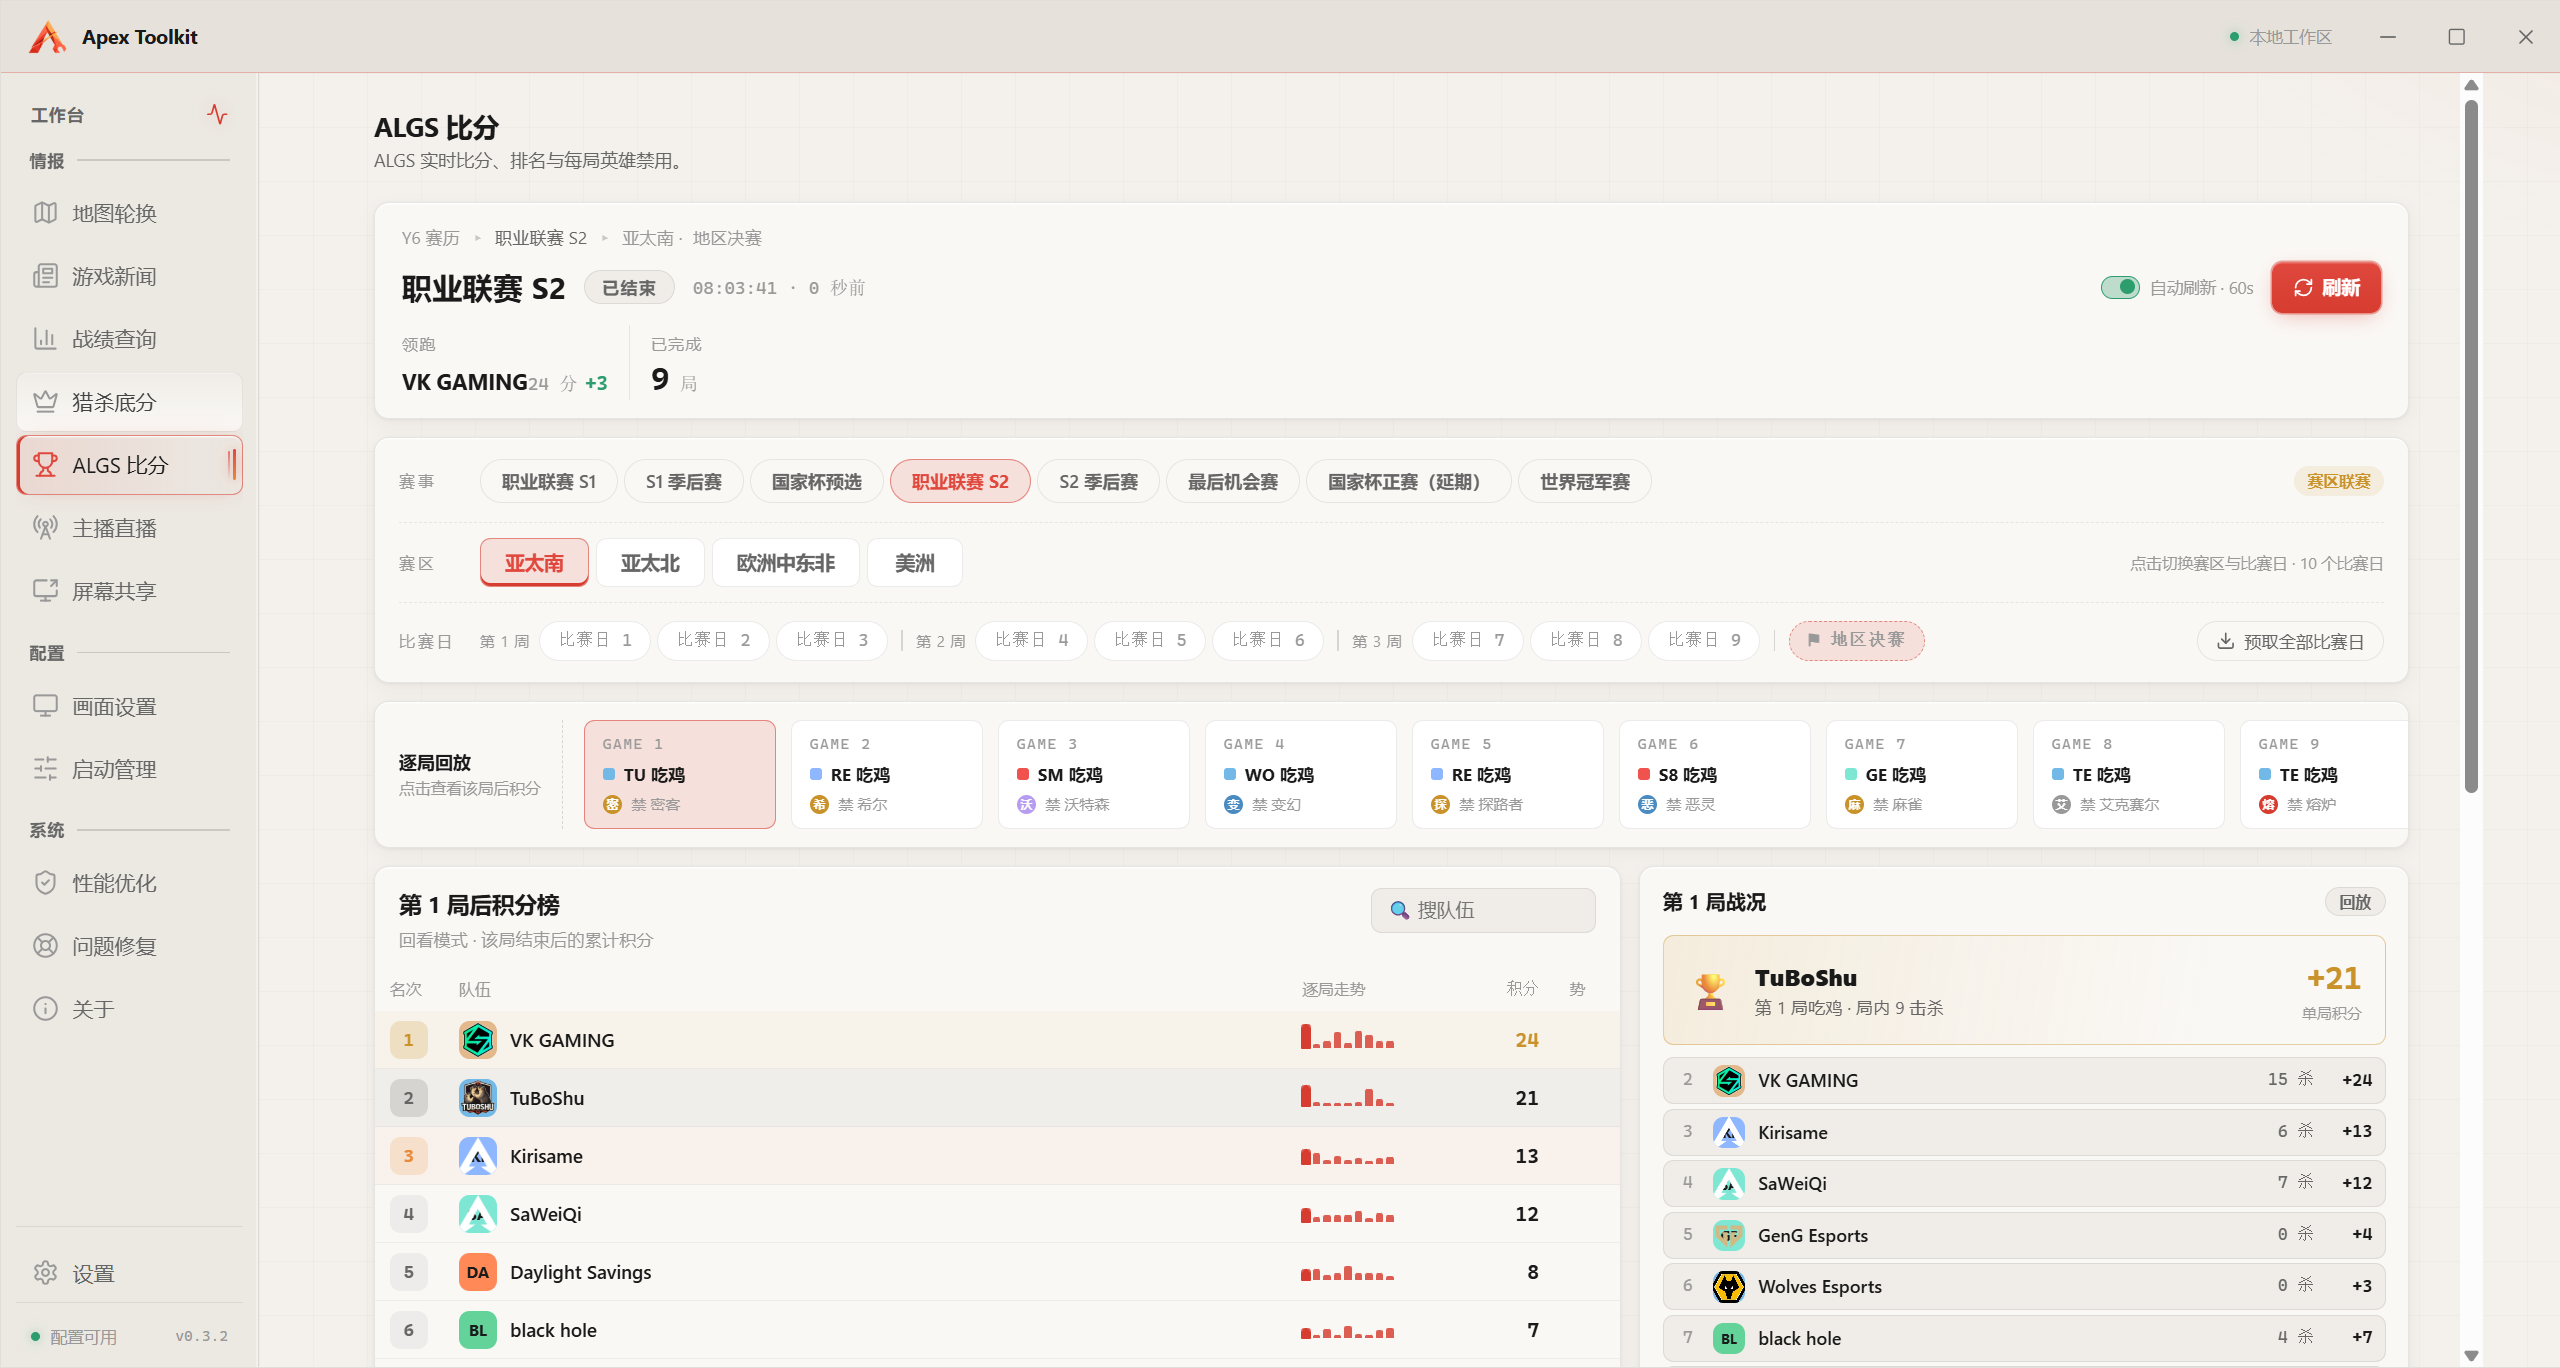Image resolution: width=2560 pixels, height=1368 pixels.
Task: Click GenG Esports logo in game results
Action: tap(1729, 1235)
